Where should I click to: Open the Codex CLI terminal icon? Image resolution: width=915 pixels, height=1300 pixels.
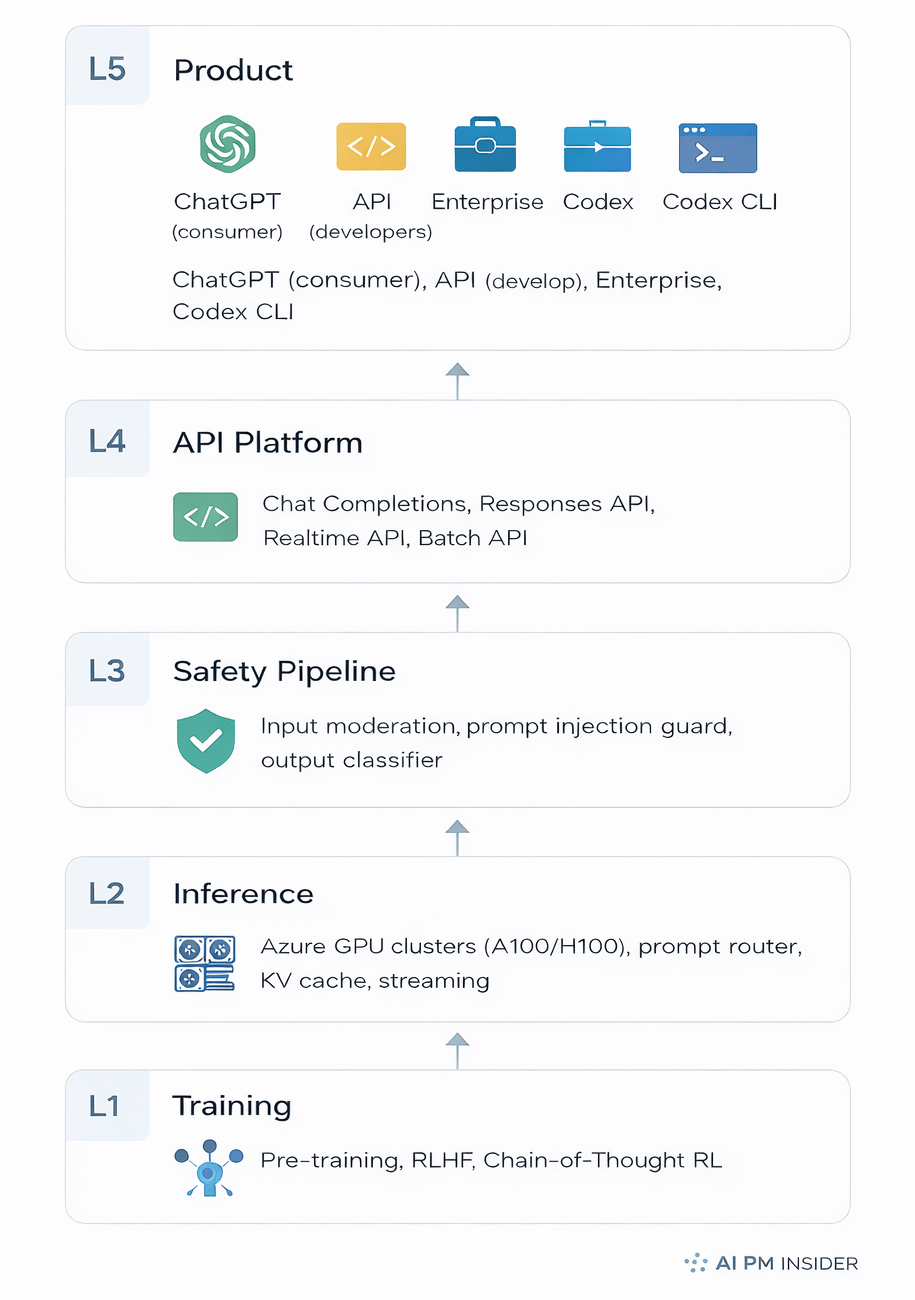click(x=717, y=148)
